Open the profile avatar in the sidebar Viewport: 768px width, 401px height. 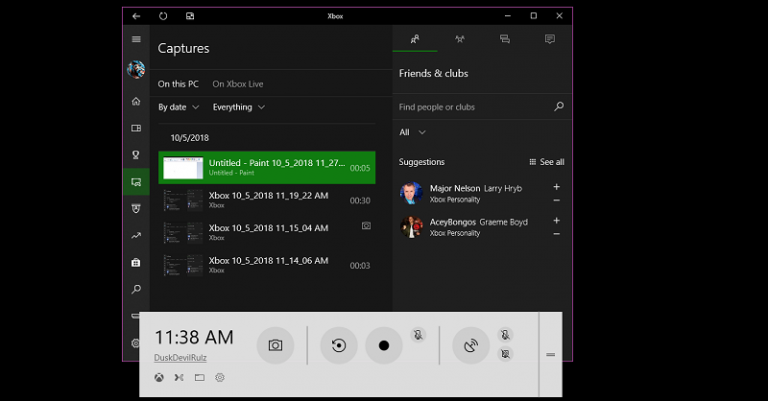click(x=136, y=70)
